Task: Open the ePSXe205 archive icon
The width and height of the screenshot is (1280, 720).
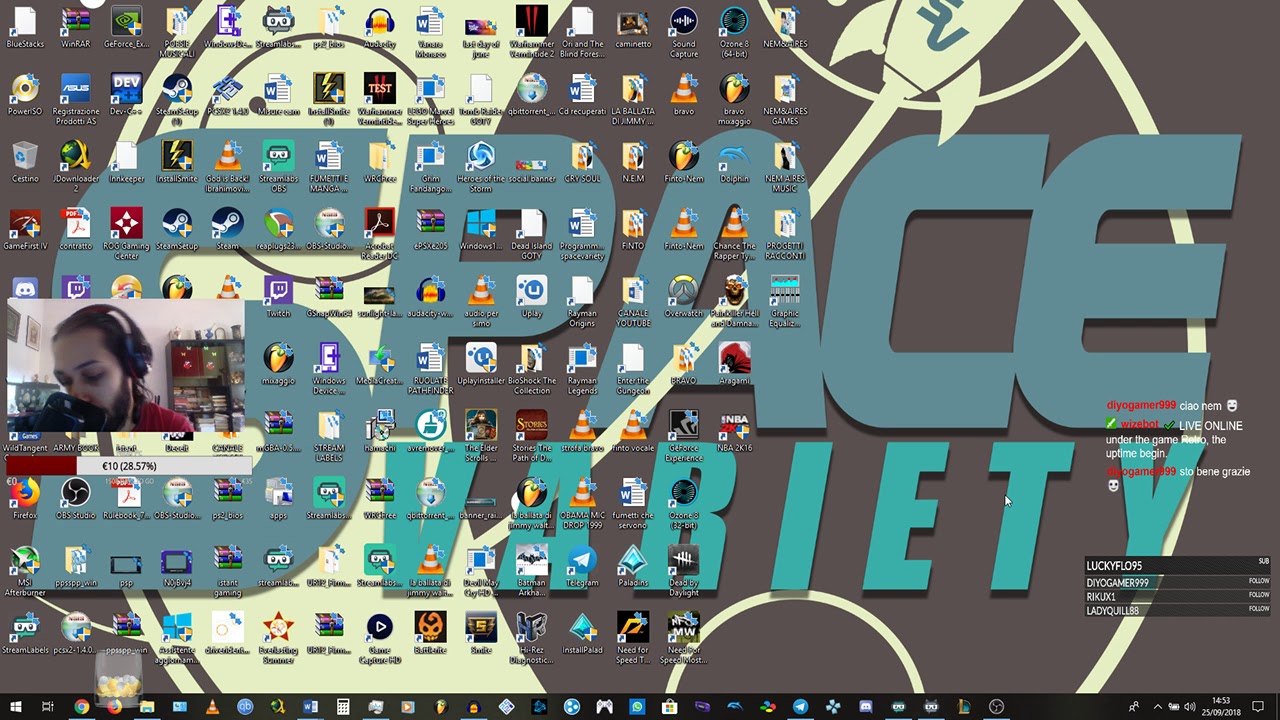Action: point(430,229)
